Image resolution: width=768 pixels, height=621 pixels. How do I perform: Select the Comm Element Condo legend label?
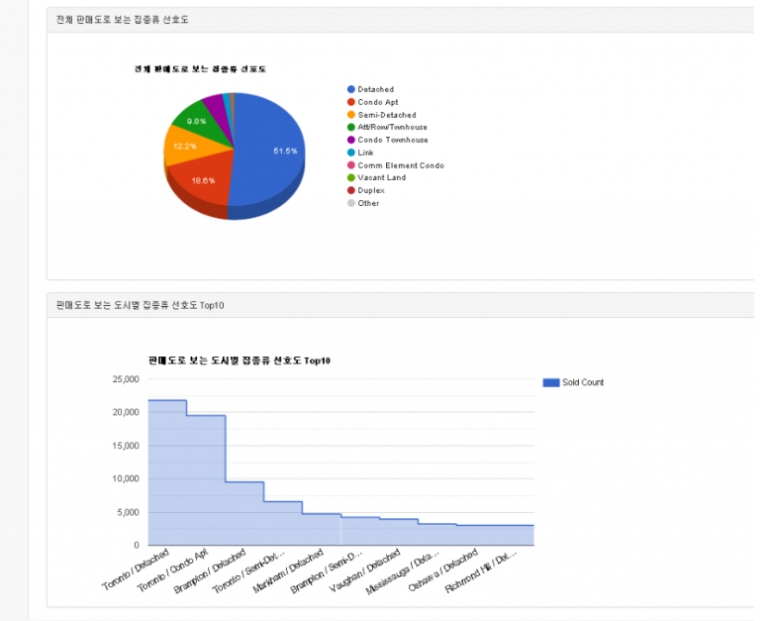click(x=400, y=165)
